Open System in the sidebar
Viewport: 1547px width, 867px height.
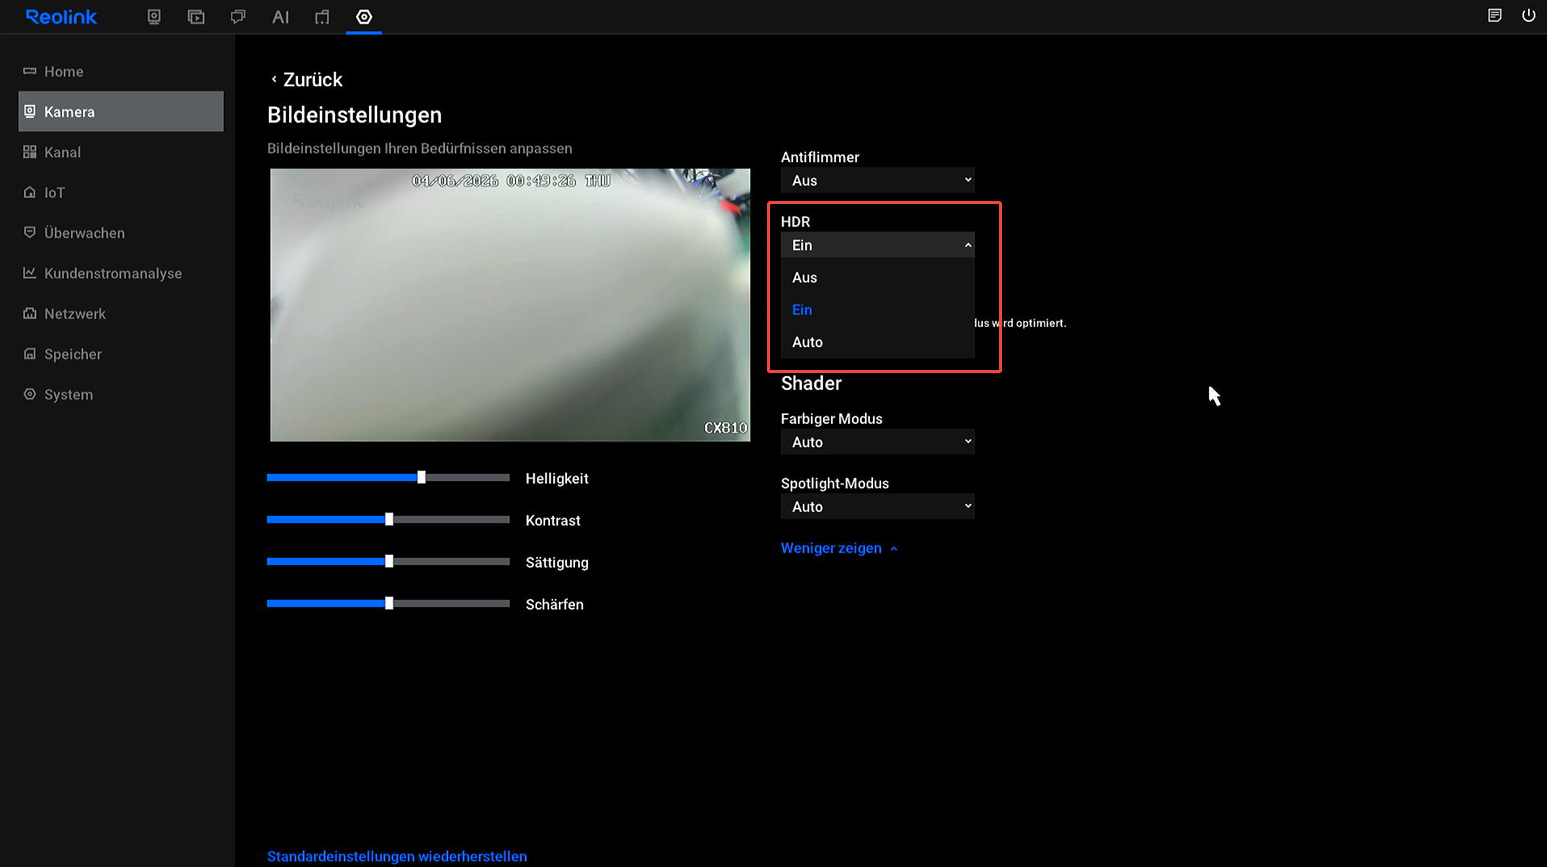pos(121,394)
